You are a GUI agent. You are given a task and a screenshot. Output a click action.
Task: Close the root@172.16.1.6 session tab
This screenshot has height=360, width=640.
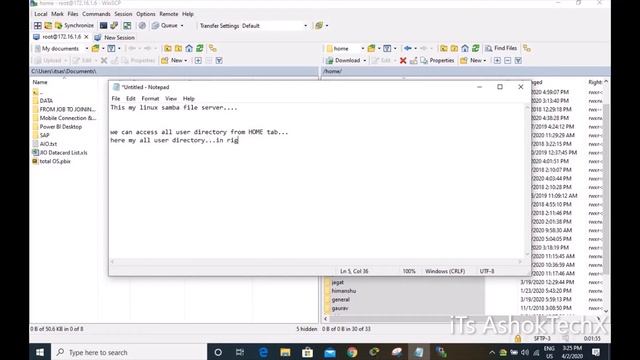point(86,37)
